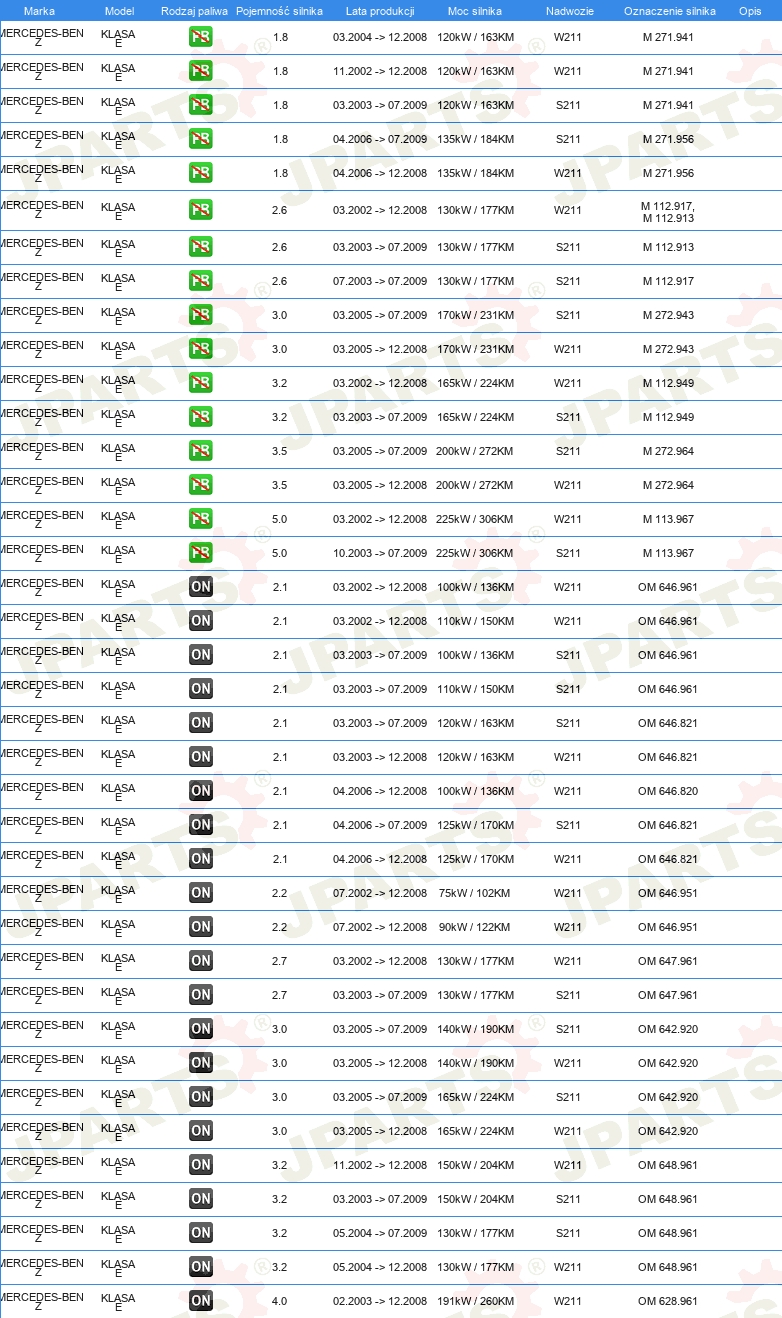Select the ON icon in the 11.2002 OM 648.961 row
This screenshot has width=782, height=1318.
[x=200, y=1166]
